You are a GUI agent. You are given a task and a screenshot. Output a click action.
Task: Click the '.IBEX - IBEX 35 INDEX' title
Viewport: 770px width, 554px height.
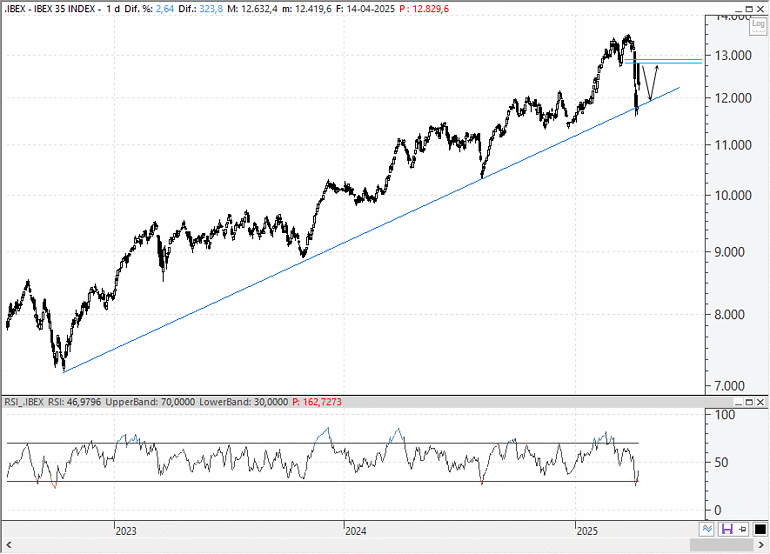[x=49, y=9]
